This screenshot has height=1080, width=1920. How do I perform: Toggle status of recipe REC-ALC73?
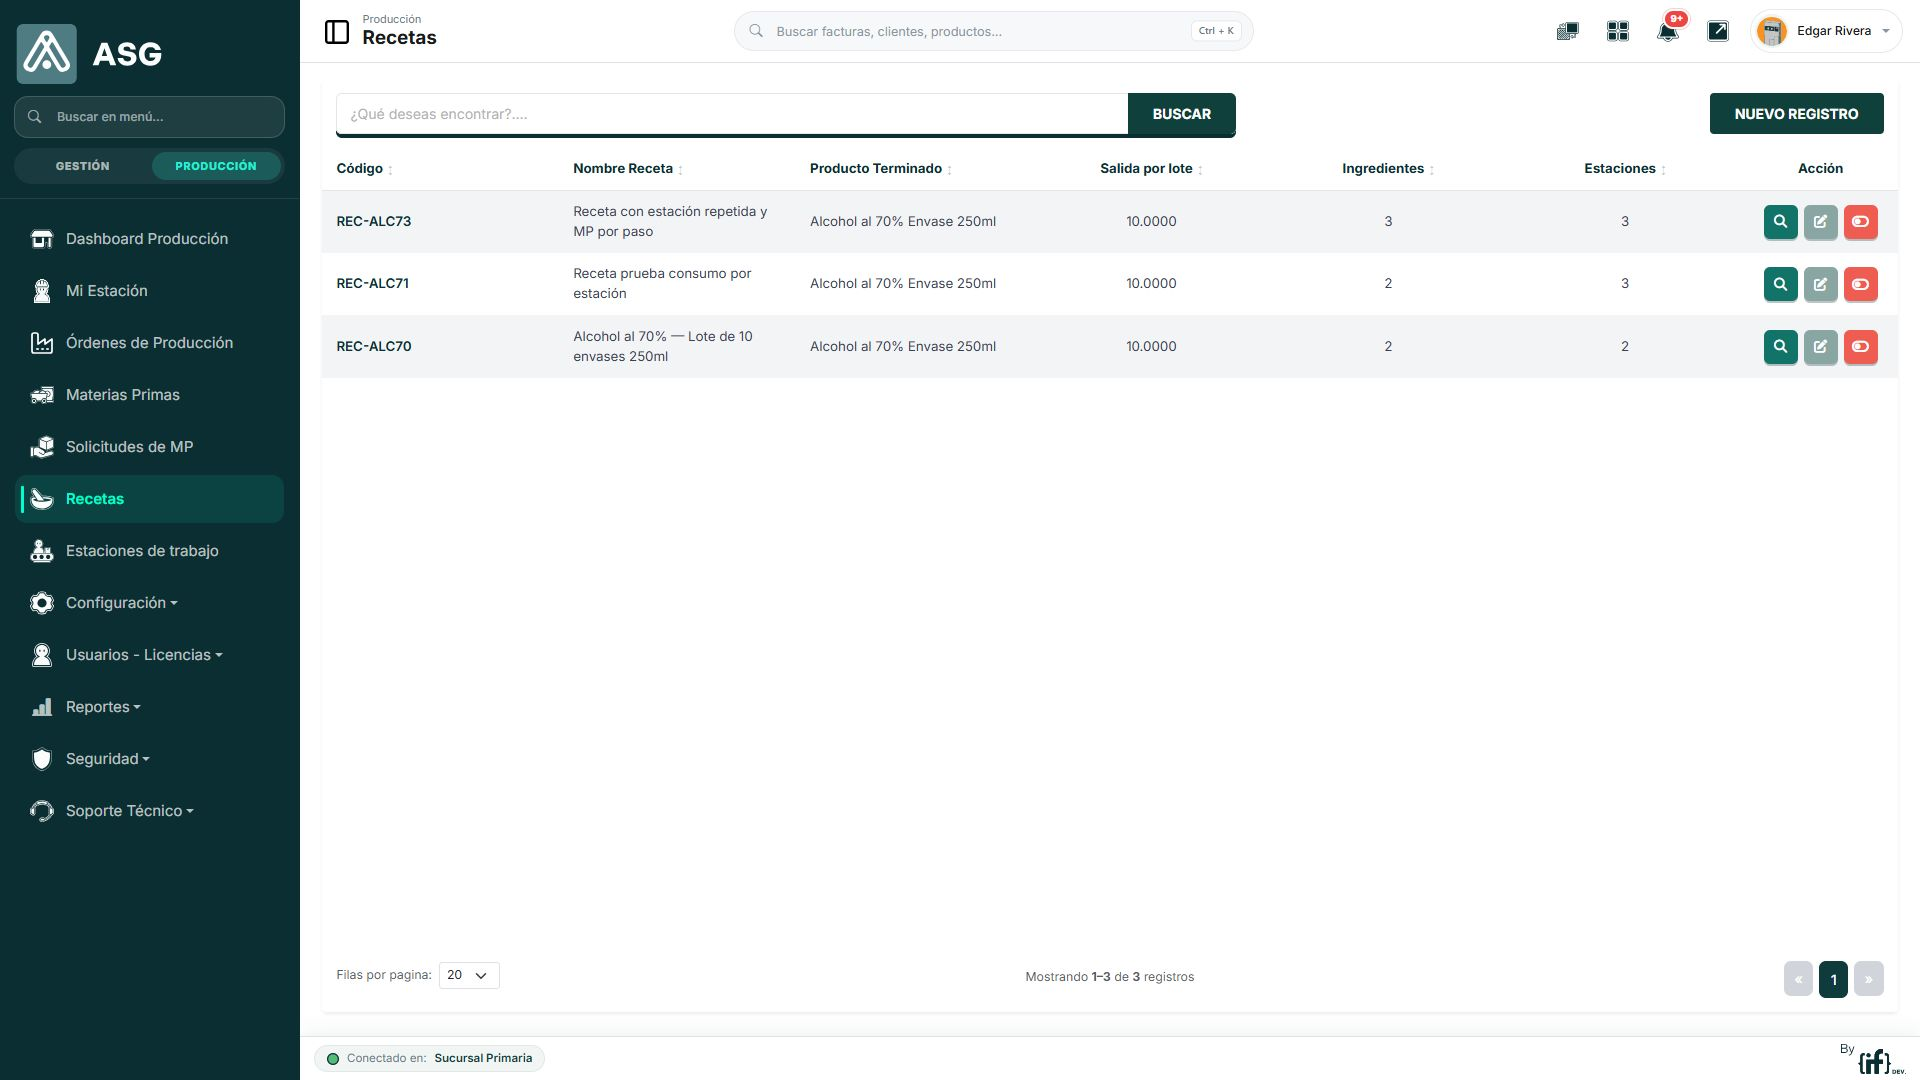point(1860,222)
